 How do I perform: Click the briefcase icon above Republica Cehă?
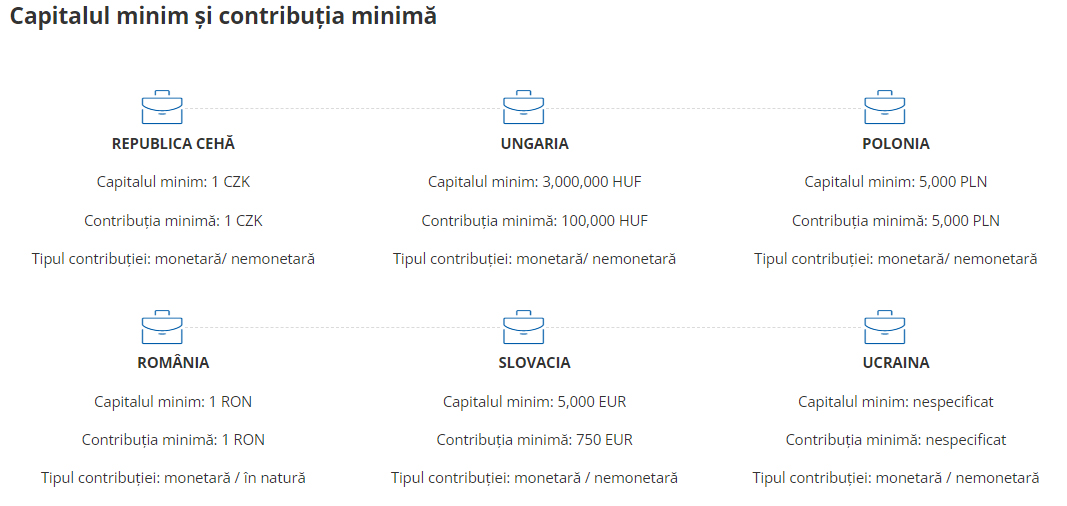pos(162,107)
